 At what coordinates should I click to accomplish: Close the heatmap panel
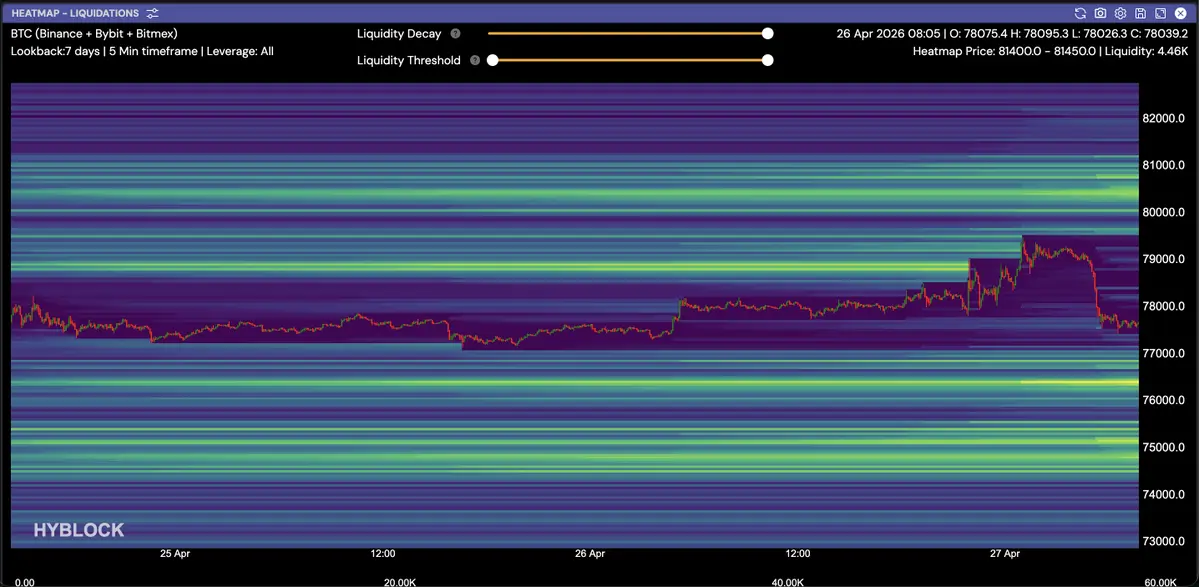pyautogui.click(x=1180, y=13)
